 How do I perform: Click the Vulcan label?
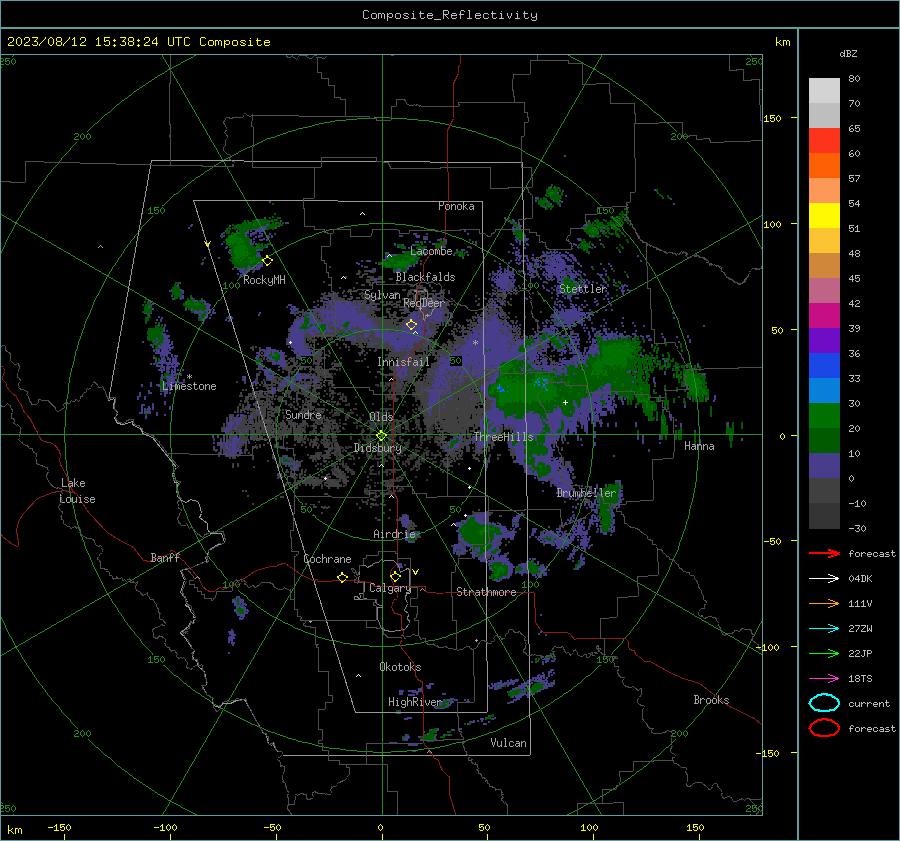coord(509,743)
